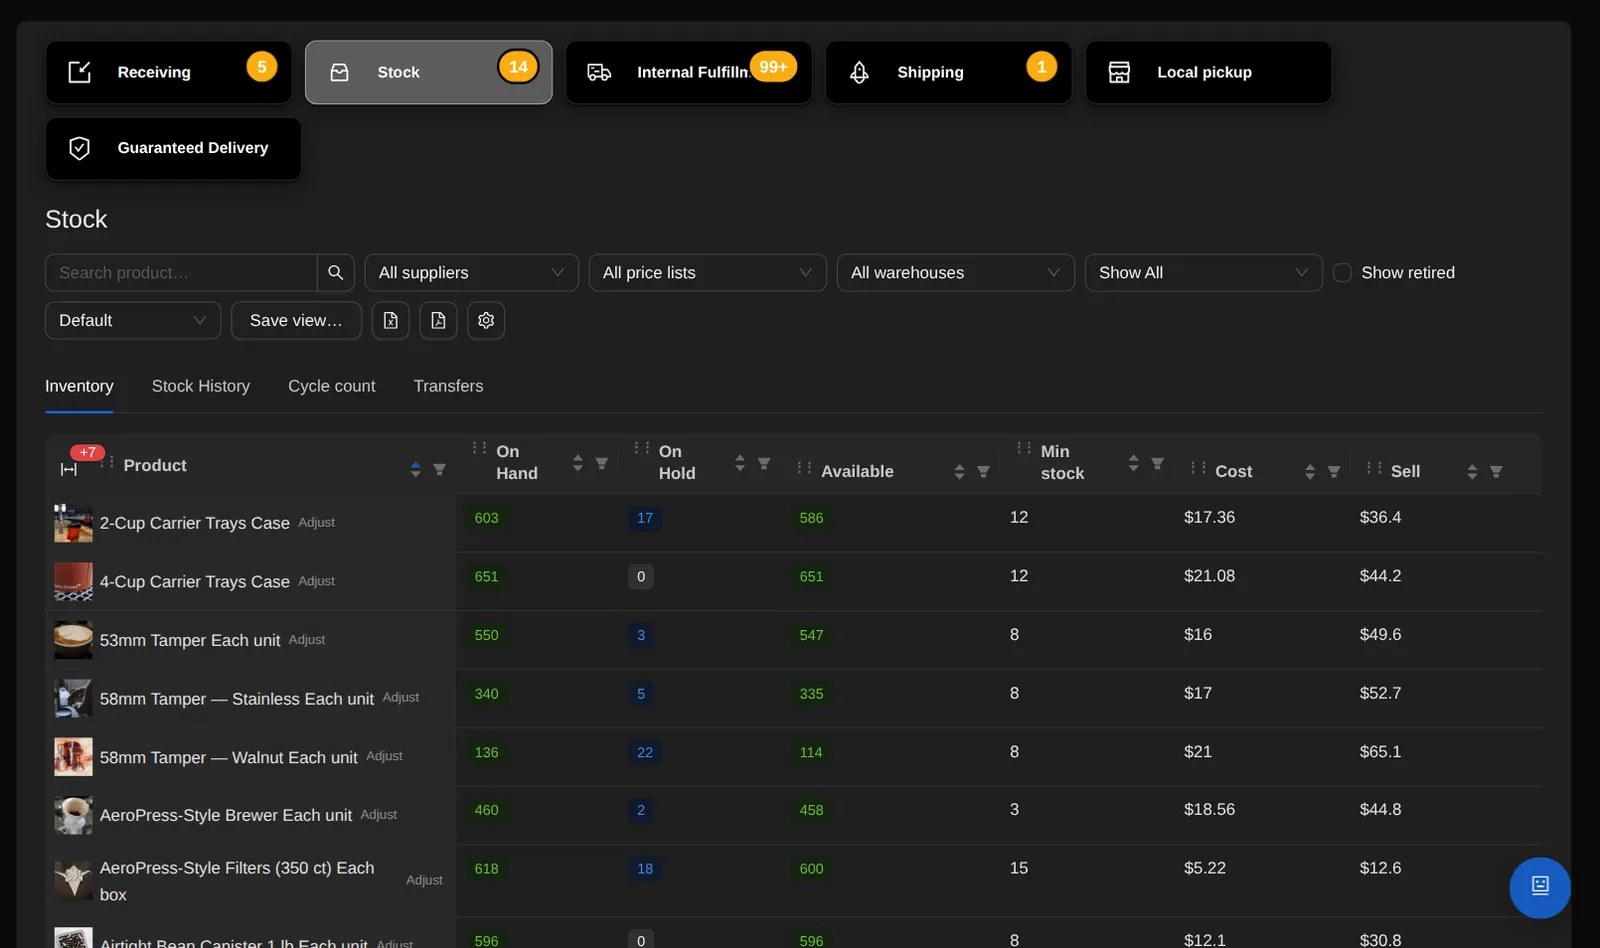The width and height of the screenshot is (1600, 948).
Task: Click the Save view button
Action: 296,321
